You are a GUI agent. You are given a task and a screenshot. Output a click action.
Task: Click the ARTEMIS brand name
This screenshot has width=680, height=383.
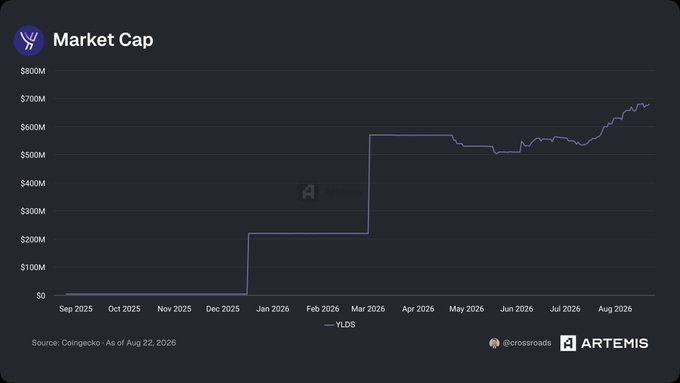pos(615,343)
